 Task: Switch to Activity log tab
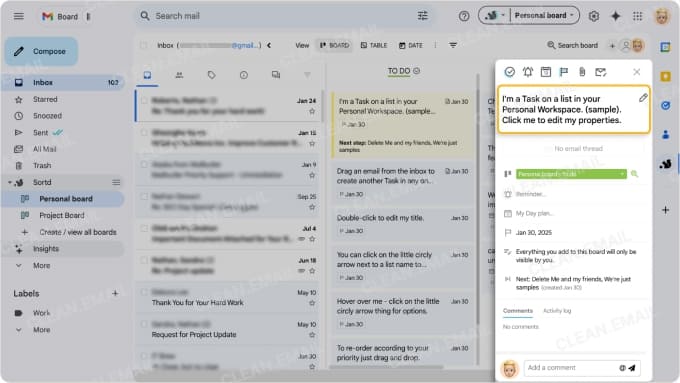click(x=557, y=311)
